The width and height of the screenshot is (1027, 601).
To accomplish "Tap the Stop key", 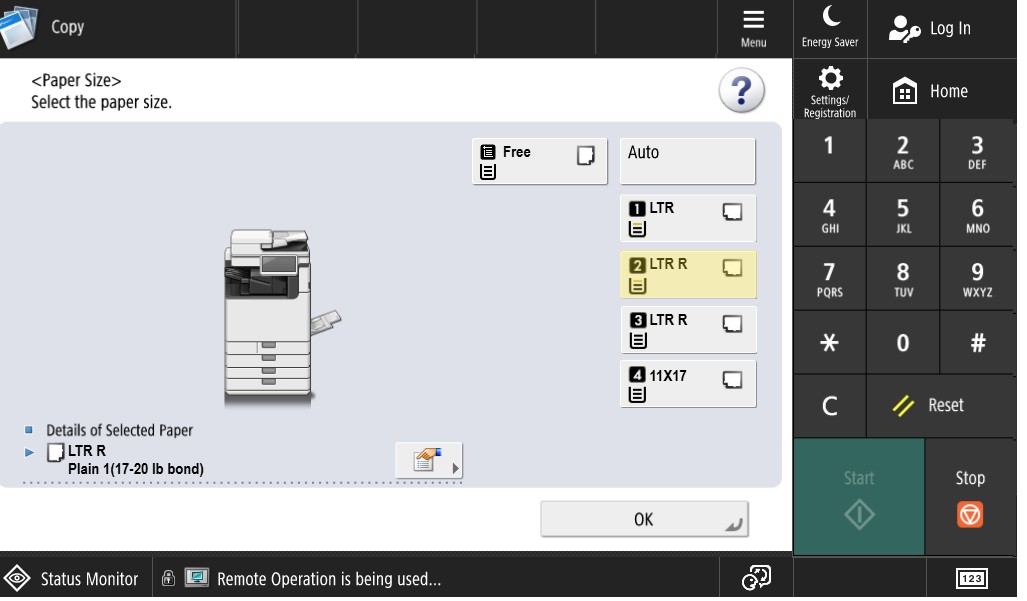I will point(970,497).
